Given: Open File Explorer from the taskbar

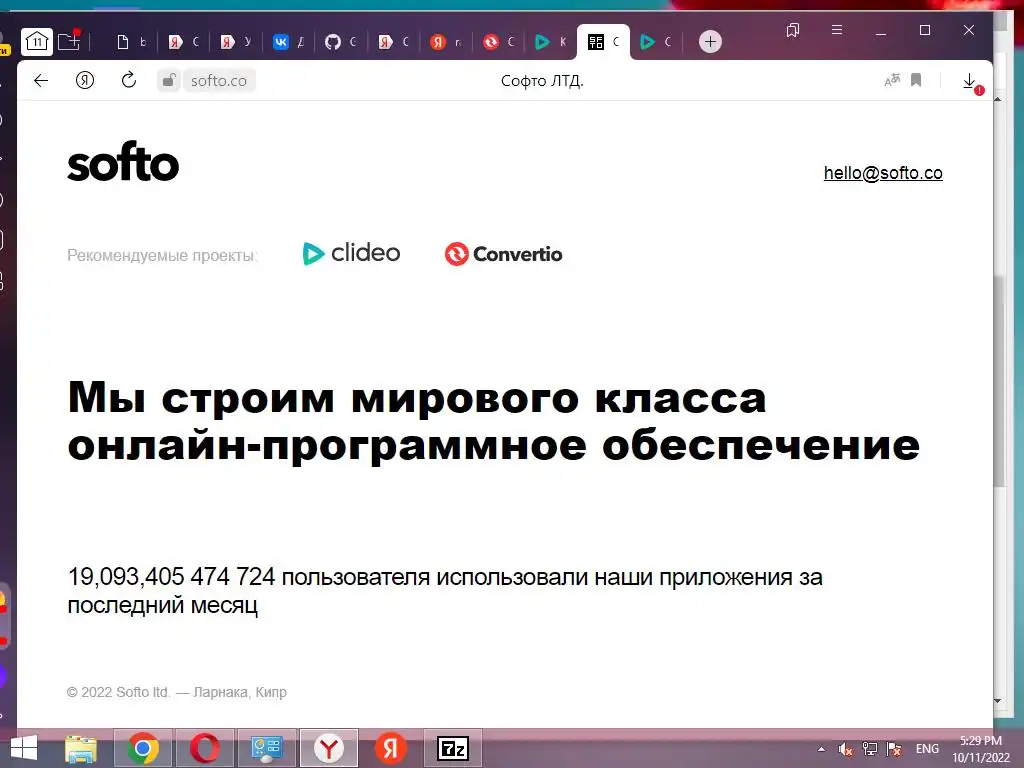Looking at the screenshot, I should pyautogui.click(x=81, y=748).
